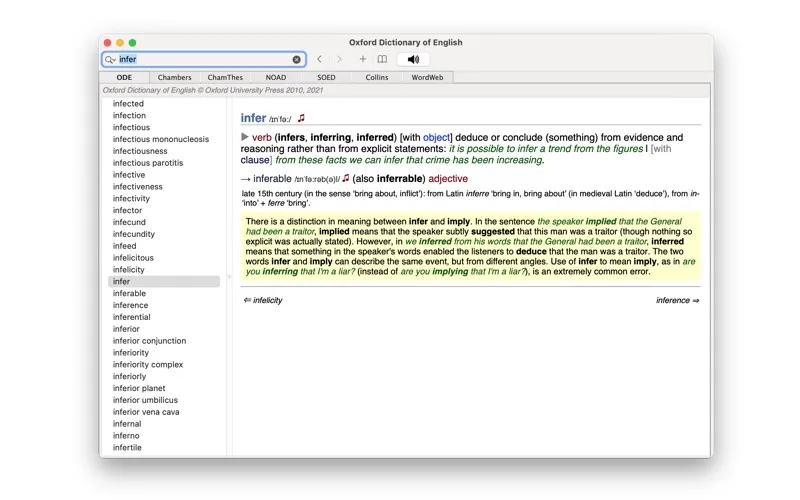The width and height of the screenshot is (800, 500).
Task: Play the music note audio beside inferable
Action: point(346,178)
